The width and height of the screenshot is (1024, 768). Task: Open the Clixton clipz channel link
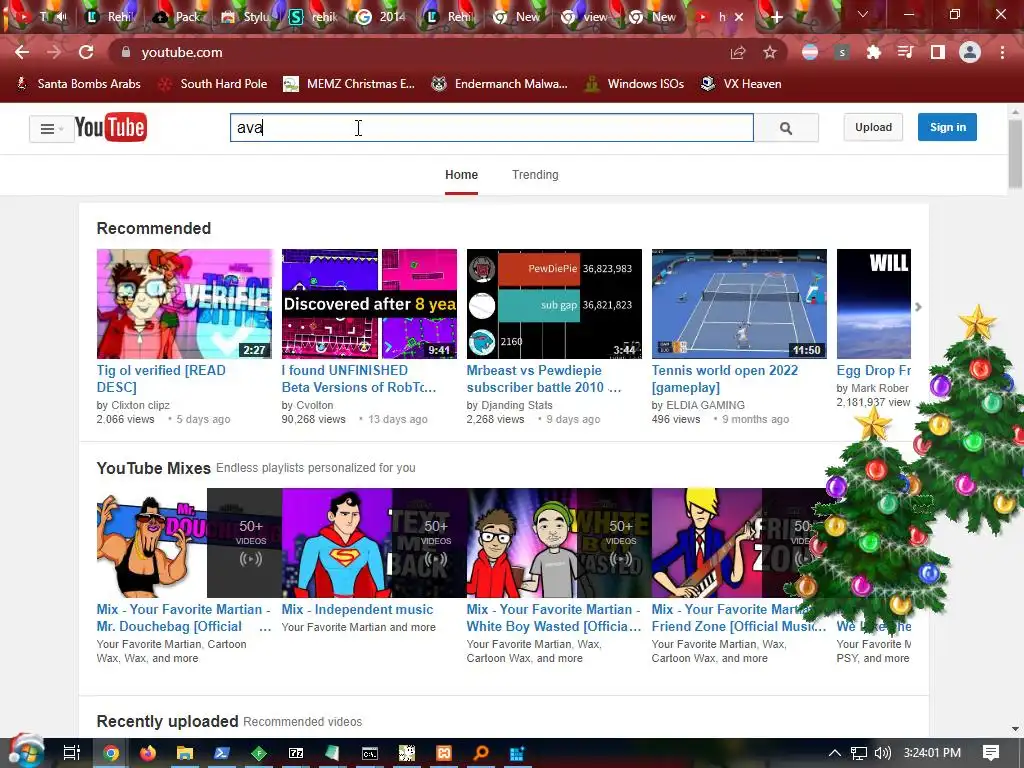click(x=140, y=405)
